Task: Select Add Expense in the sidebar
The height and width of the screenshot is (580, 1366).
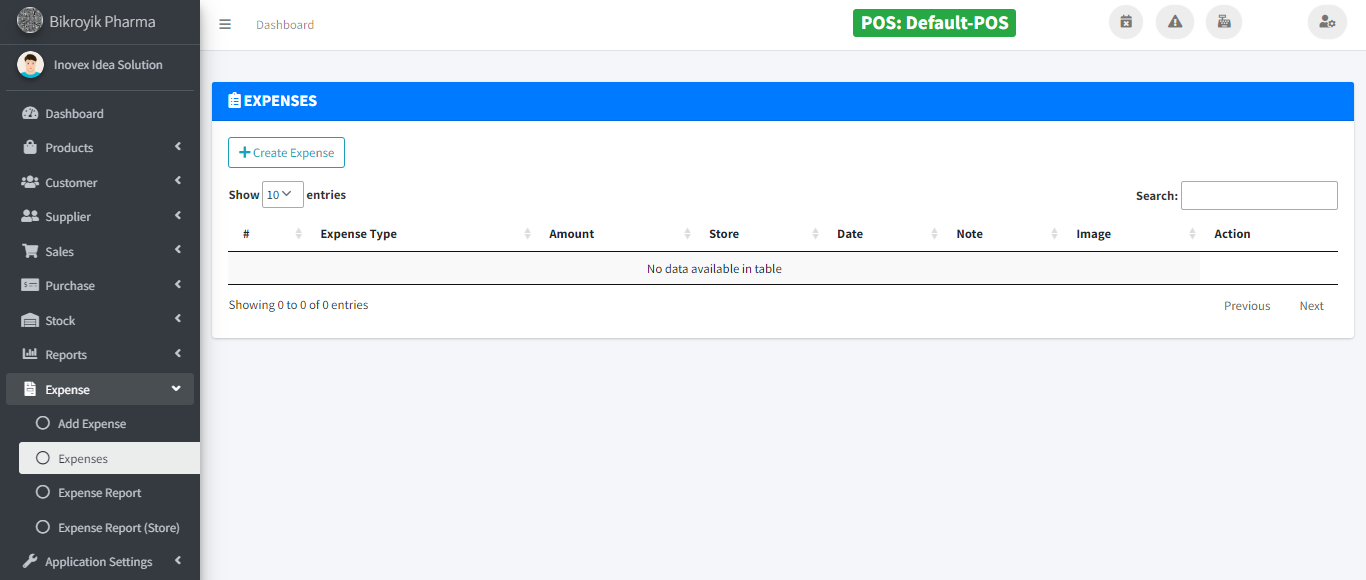Action: [92, 424]
